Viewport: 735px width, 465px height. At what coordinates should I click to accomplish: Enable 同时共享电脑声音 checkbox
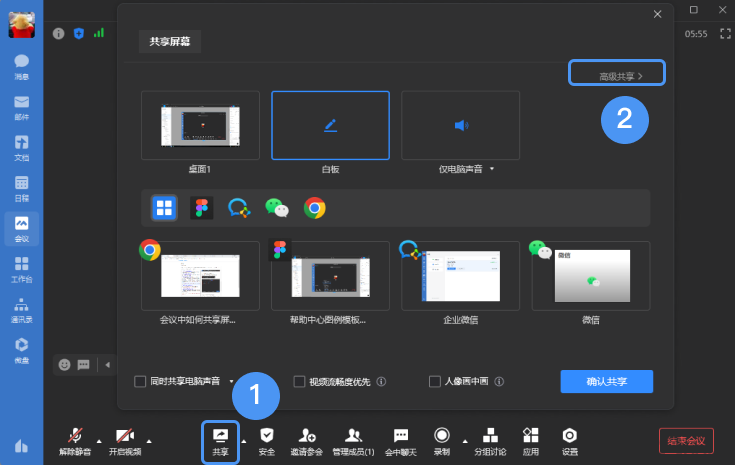[140, 381]
